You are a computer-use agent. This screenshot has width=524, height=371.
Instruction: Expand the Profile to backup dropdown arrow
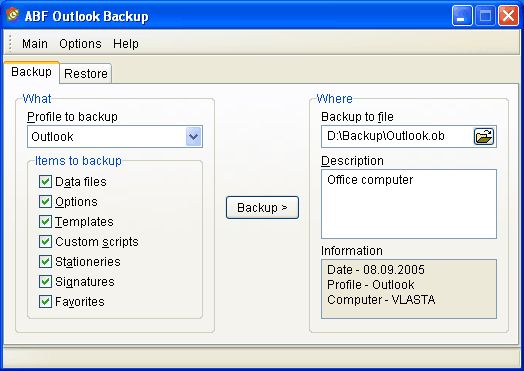pos(193,136)
